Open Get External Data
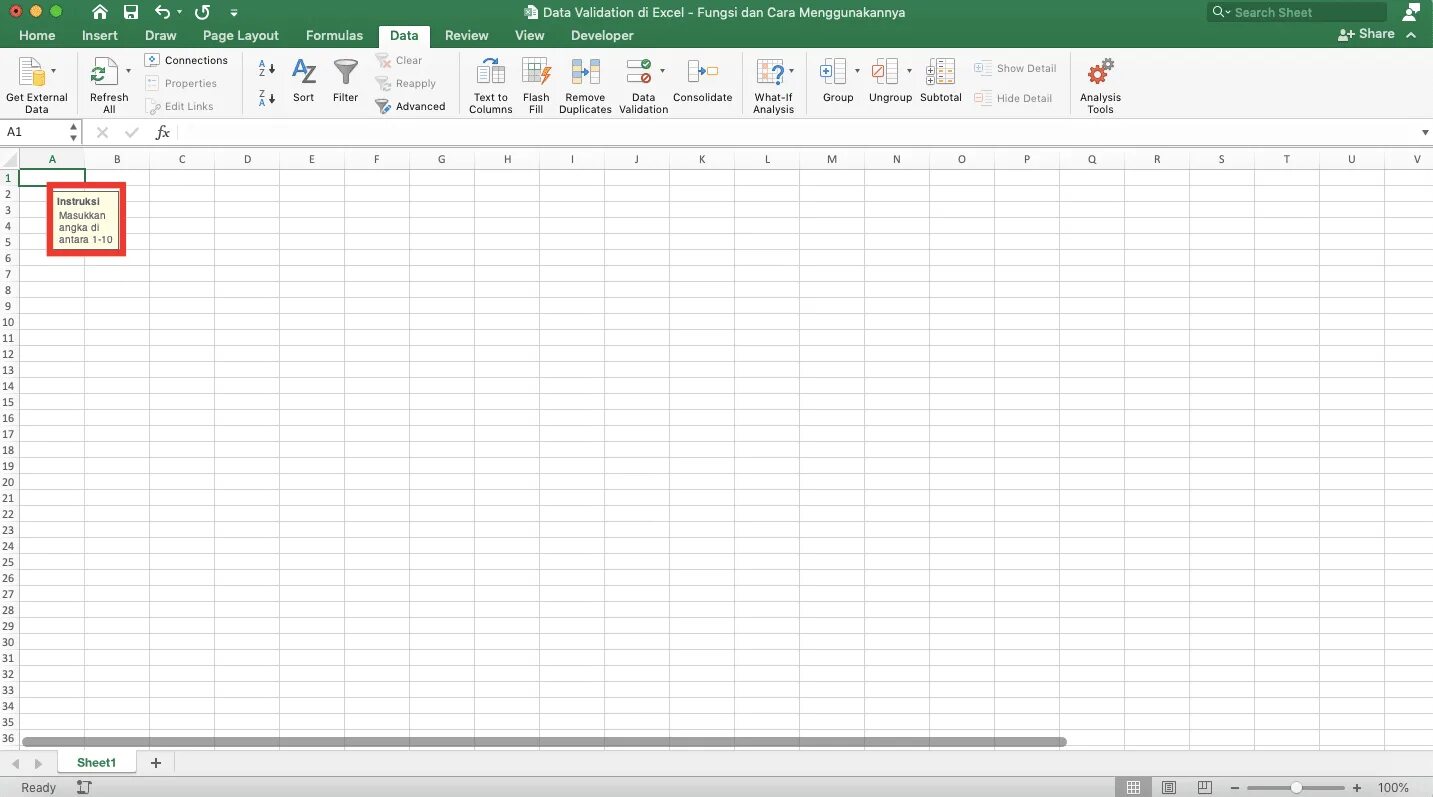The width and height of the screenshot is (1433, 797). click(37, 87)
